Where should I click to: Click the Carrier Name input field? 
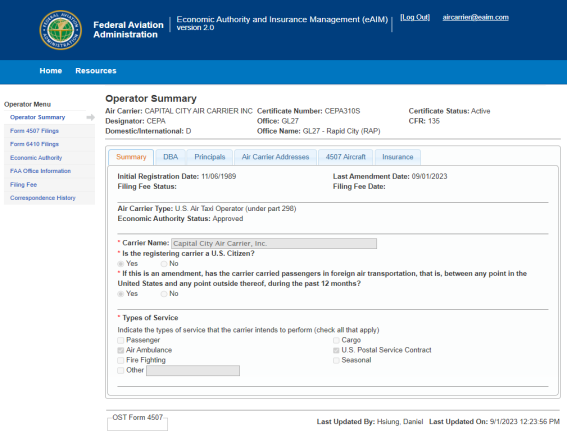coord(274,244)
